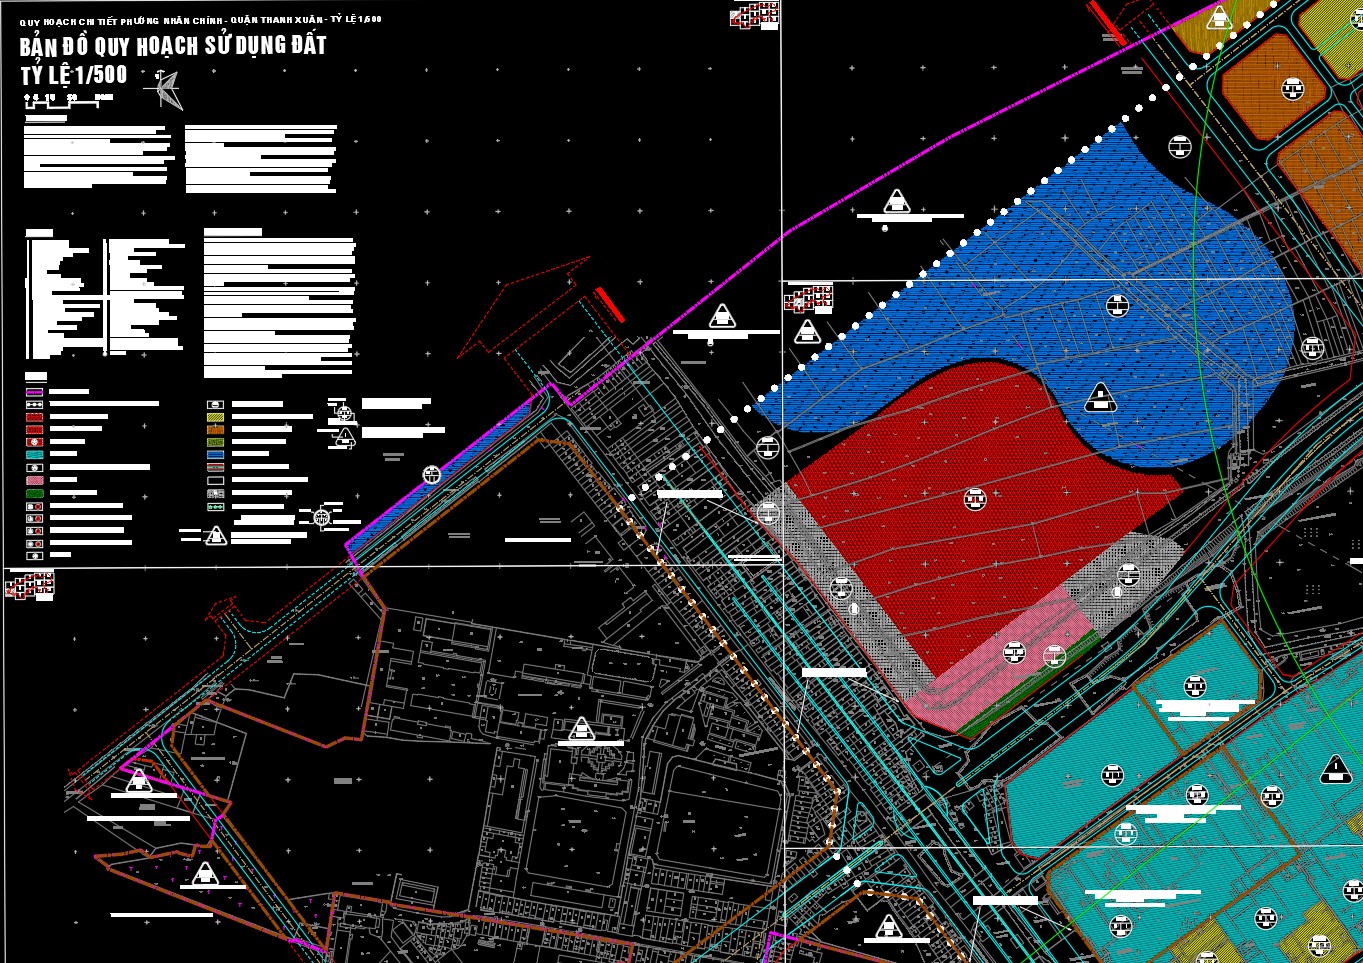Click the orange hatch swatch in the legend

216,429
